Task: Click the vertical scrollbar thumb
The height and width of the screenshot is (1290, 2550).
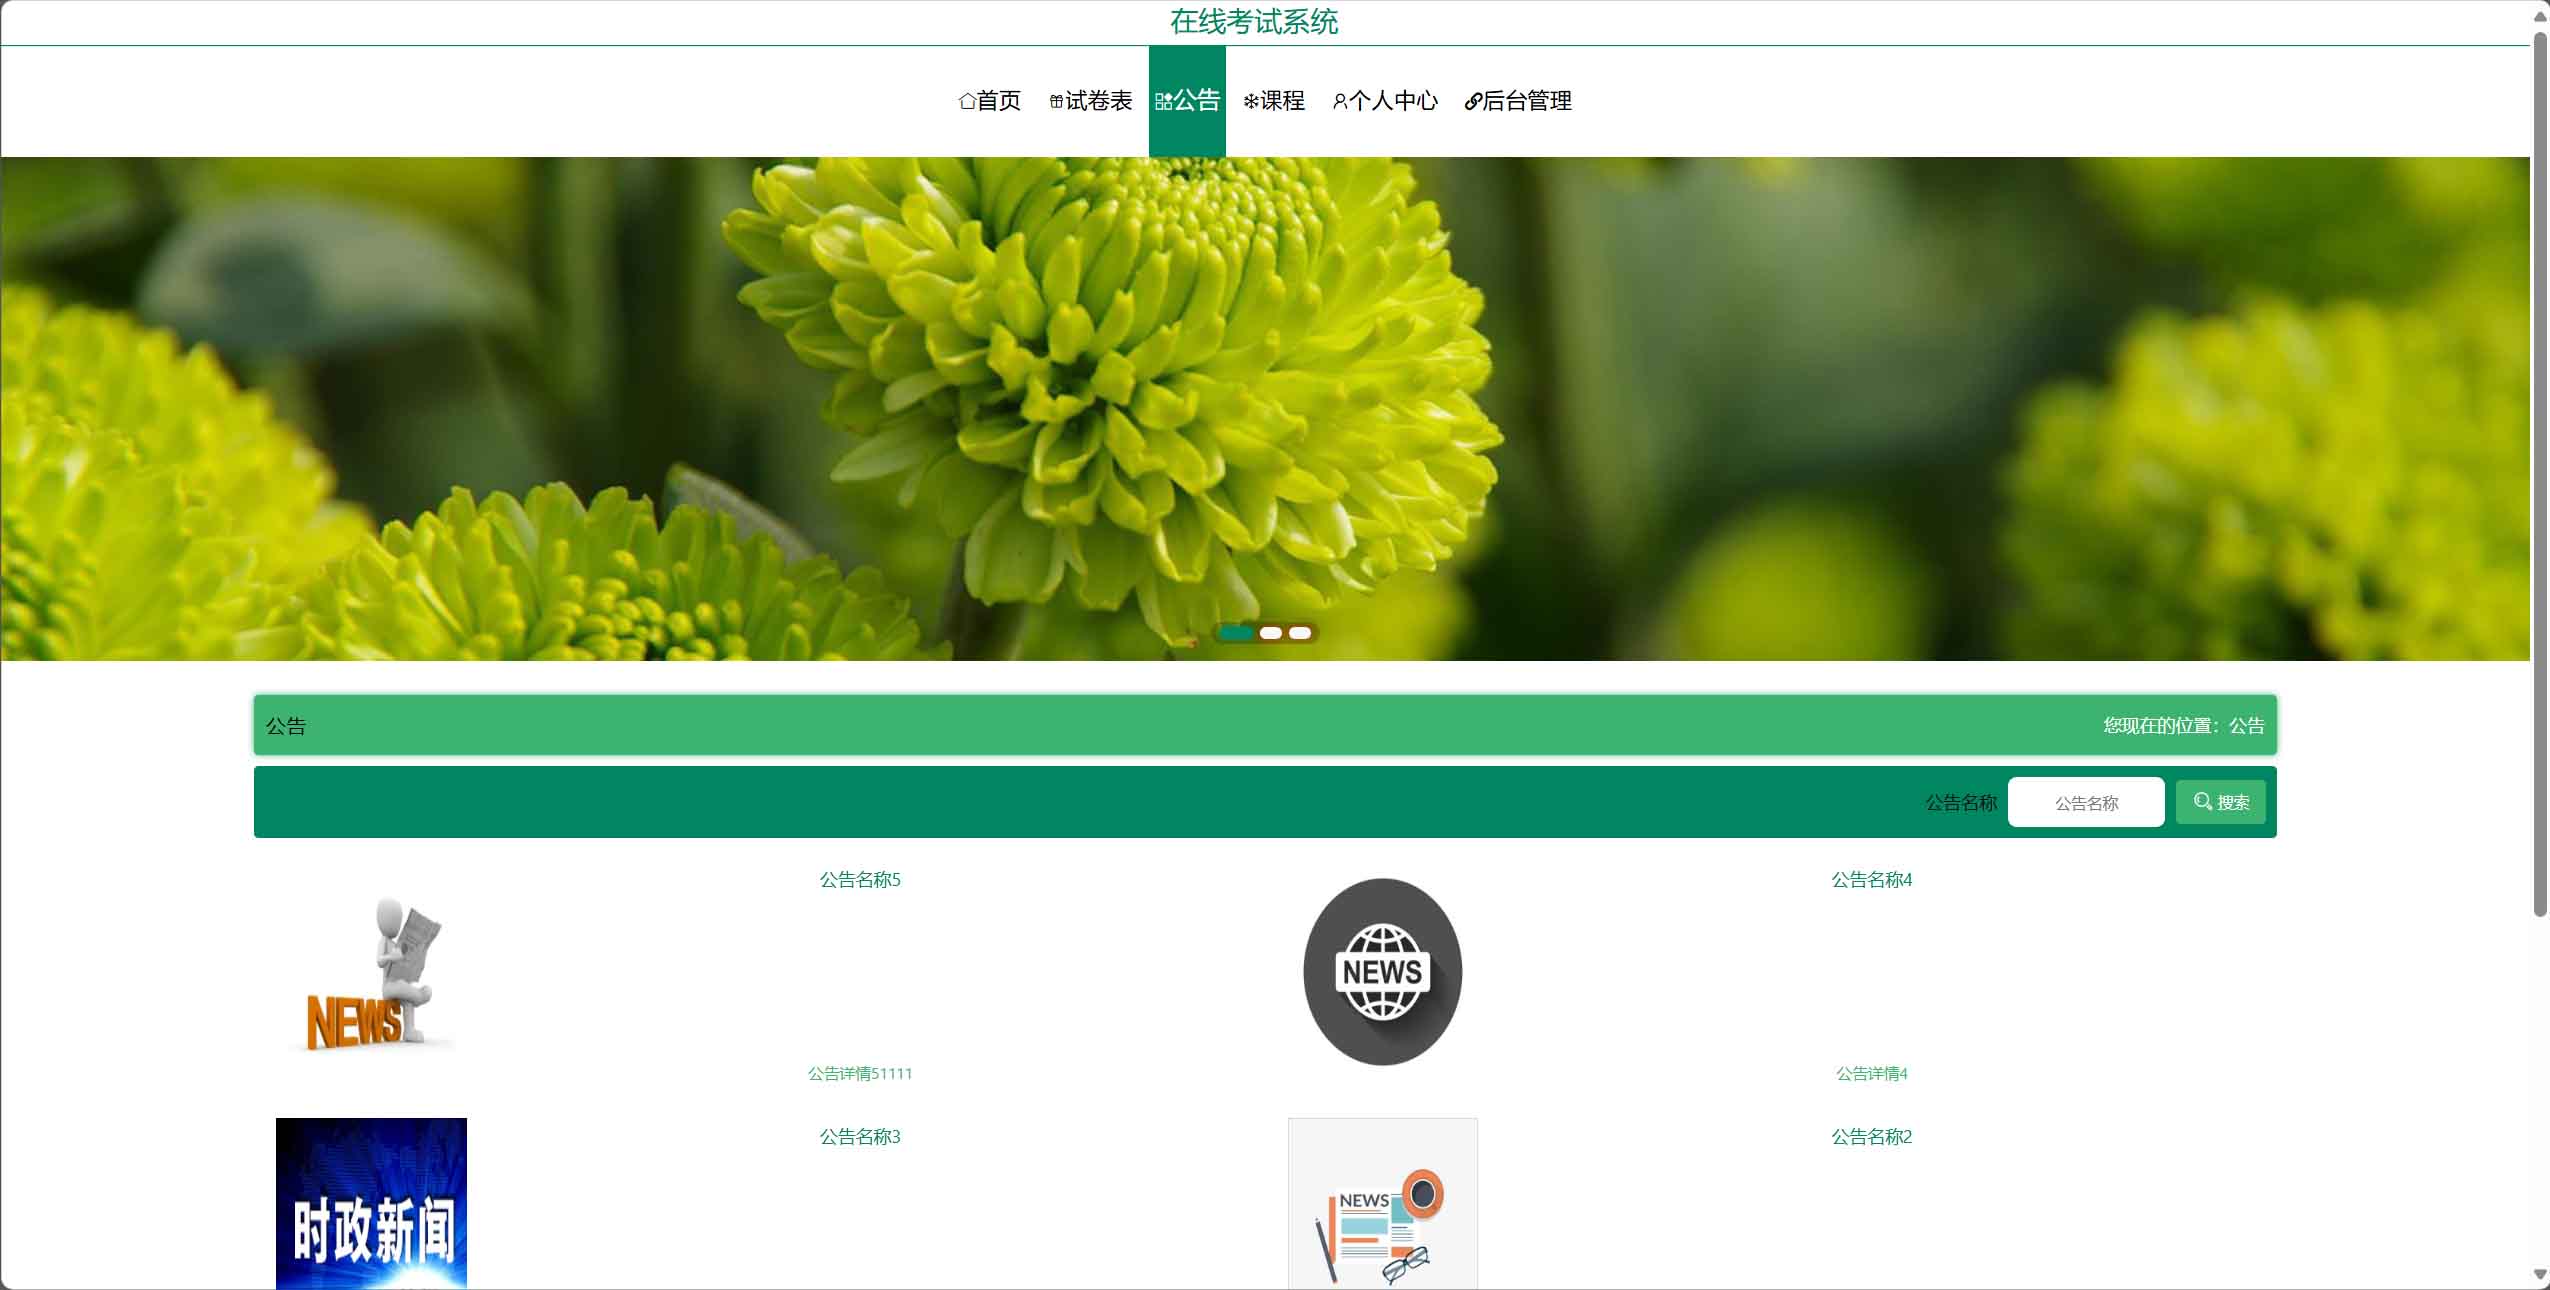Action: (2540, 473)
